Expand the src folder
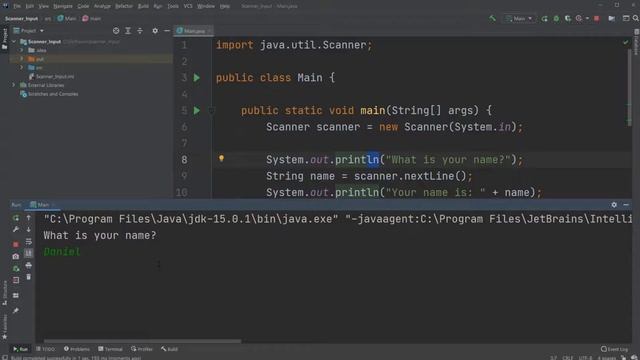 pos(22,67)
